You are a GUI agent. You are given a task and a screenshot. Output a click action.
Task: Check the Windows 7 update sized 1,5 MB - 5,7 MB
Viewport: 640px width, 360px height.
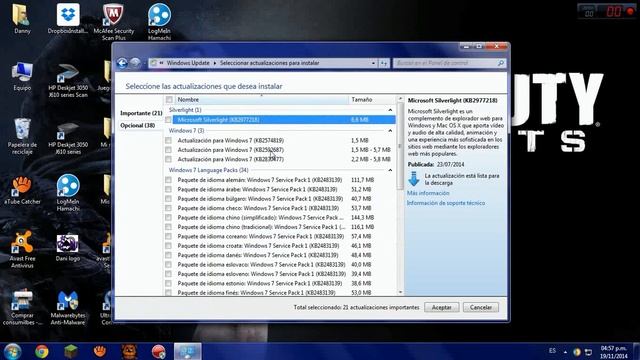pyautogui.click(x=168, y=150)
